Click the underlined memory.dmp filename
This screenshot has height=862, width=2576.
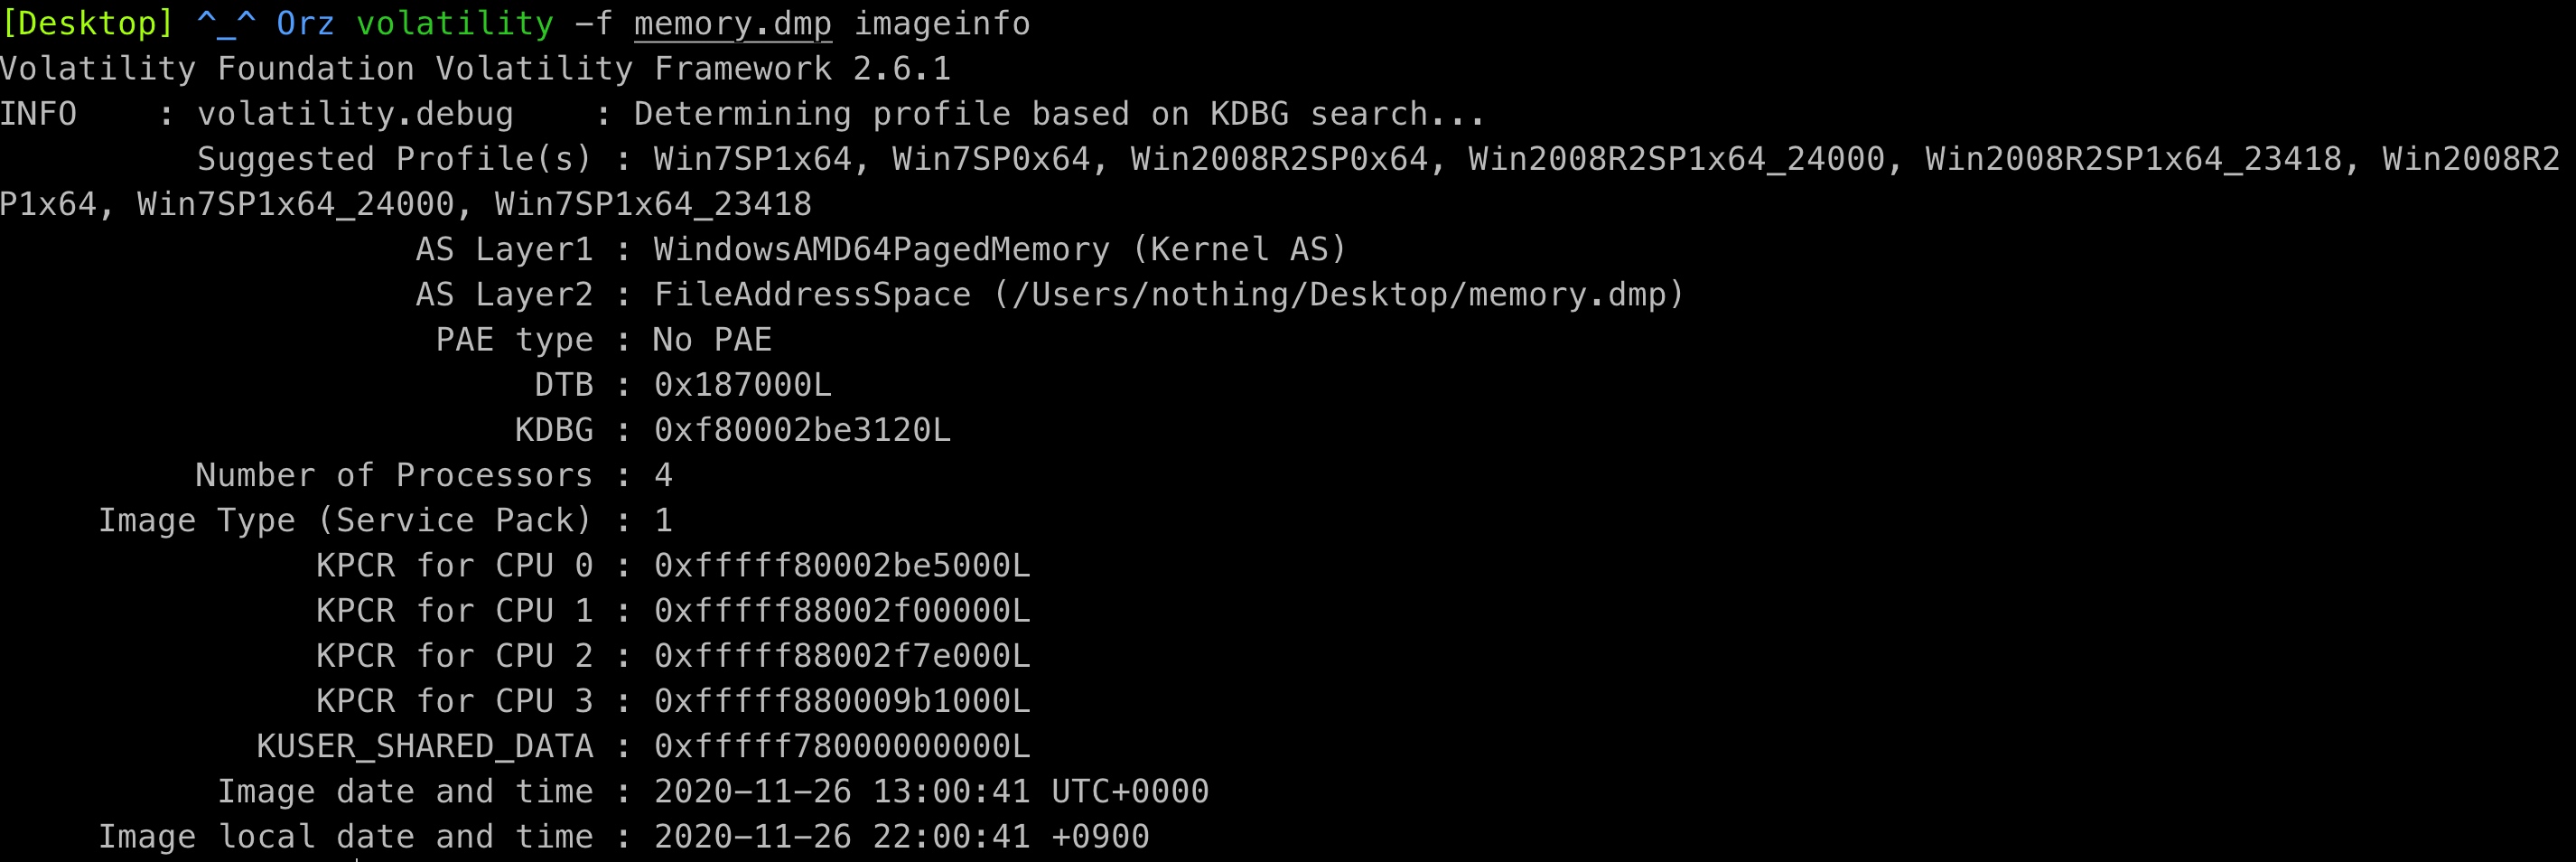click(732, 24)
